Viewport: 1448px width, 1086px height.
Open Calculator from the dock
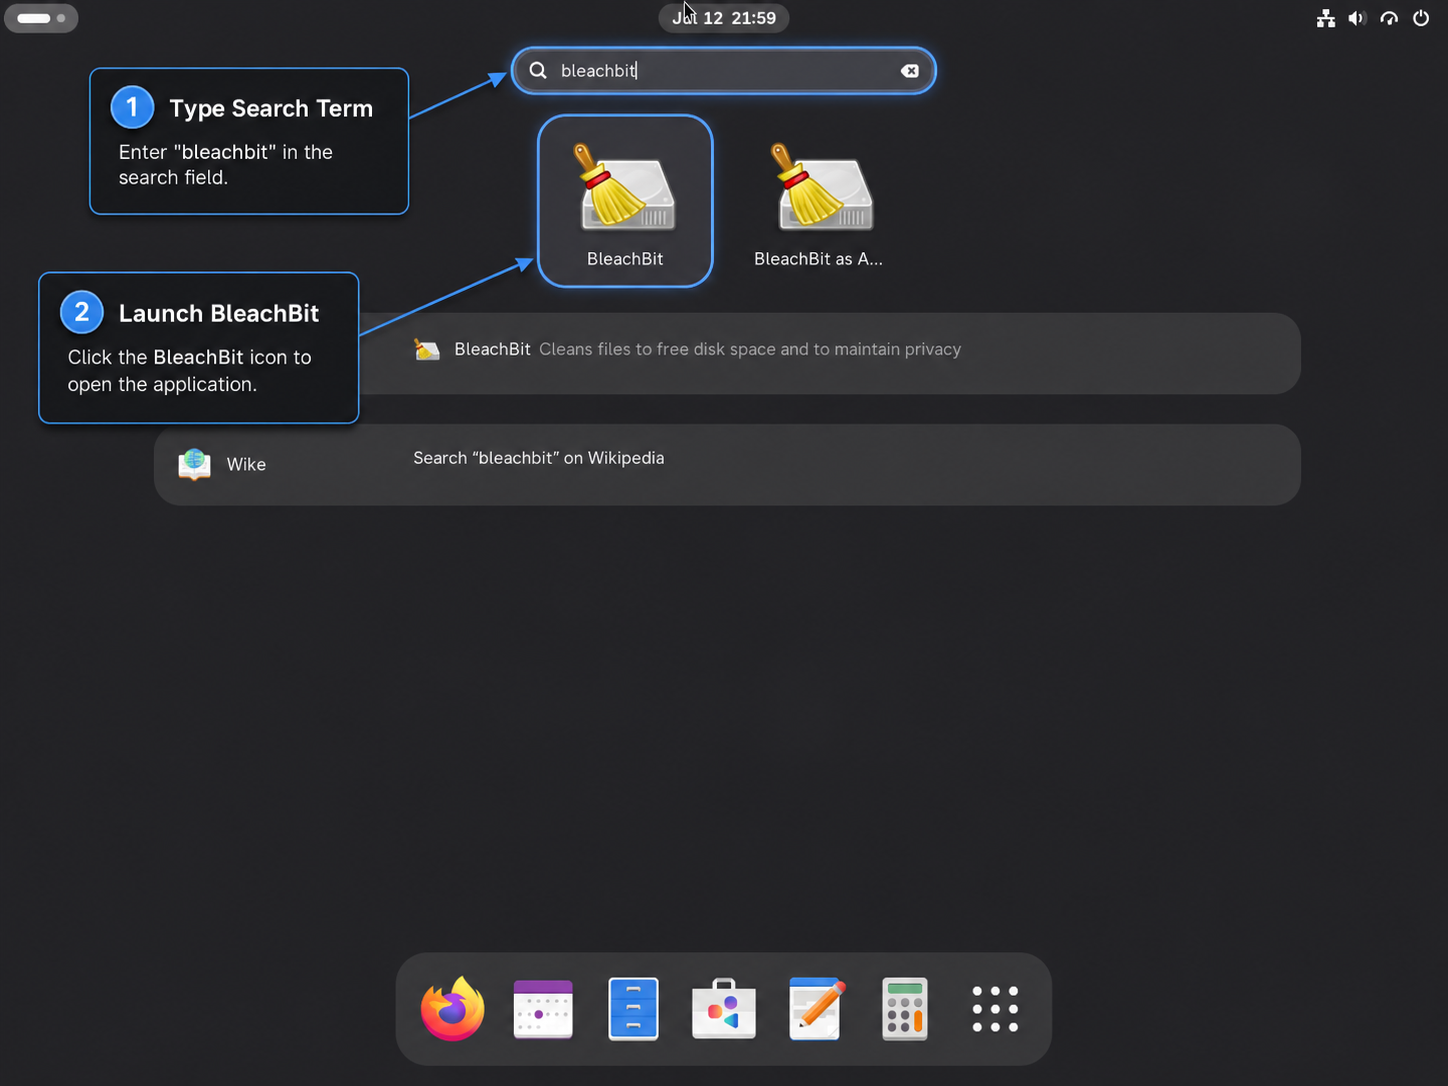tap(905, 1009)
